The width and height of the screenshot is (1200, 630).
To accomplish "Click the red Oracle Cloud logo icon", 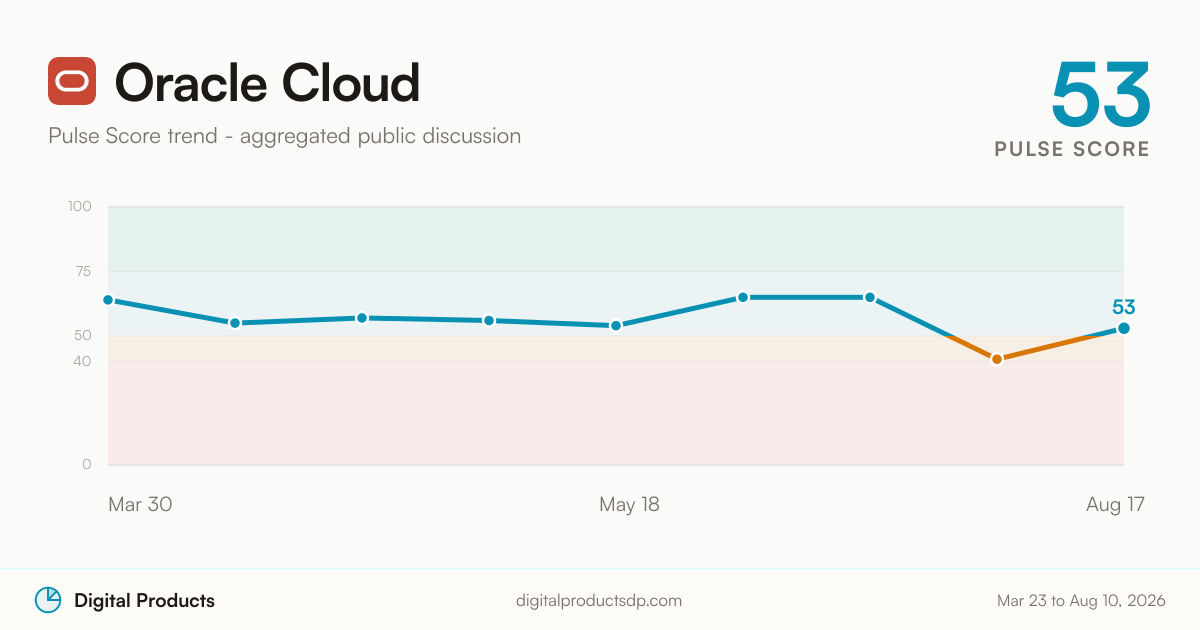I will [72, 81].
